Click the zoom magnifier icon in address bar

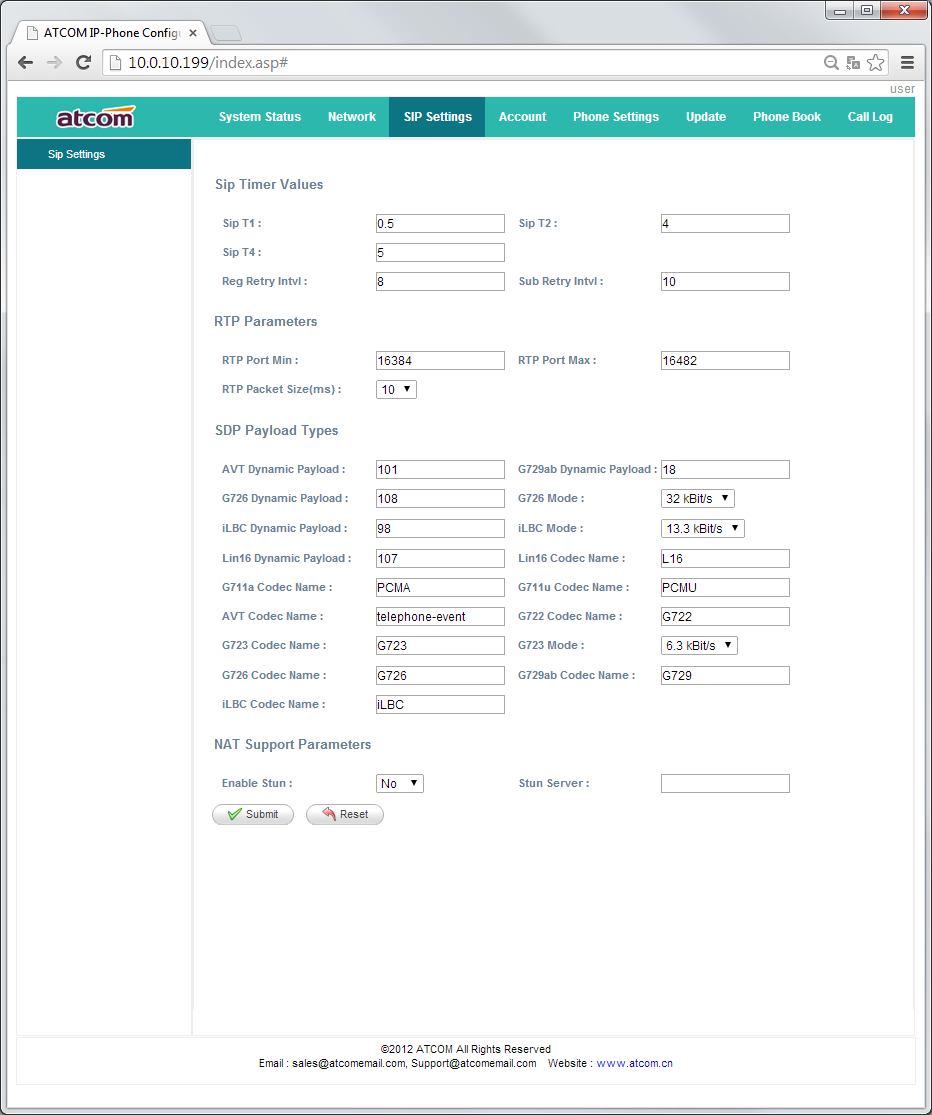(831, 63)
